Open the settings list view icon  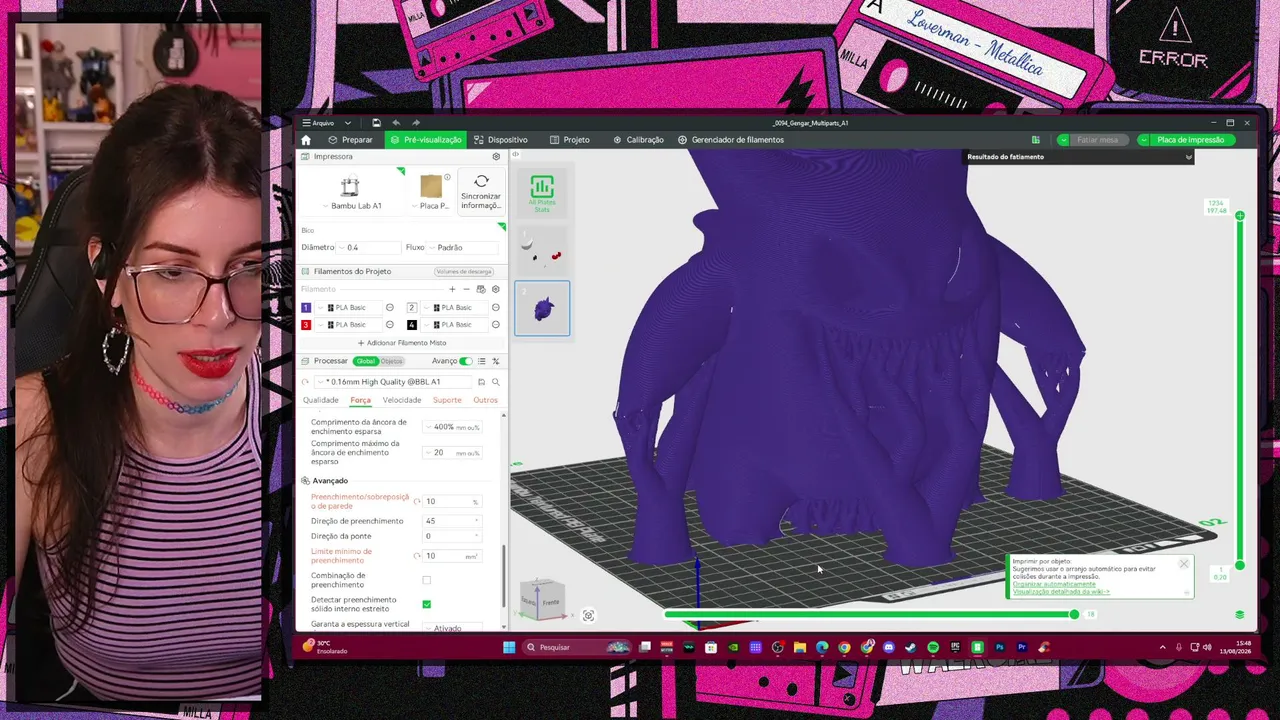point(481,361)
